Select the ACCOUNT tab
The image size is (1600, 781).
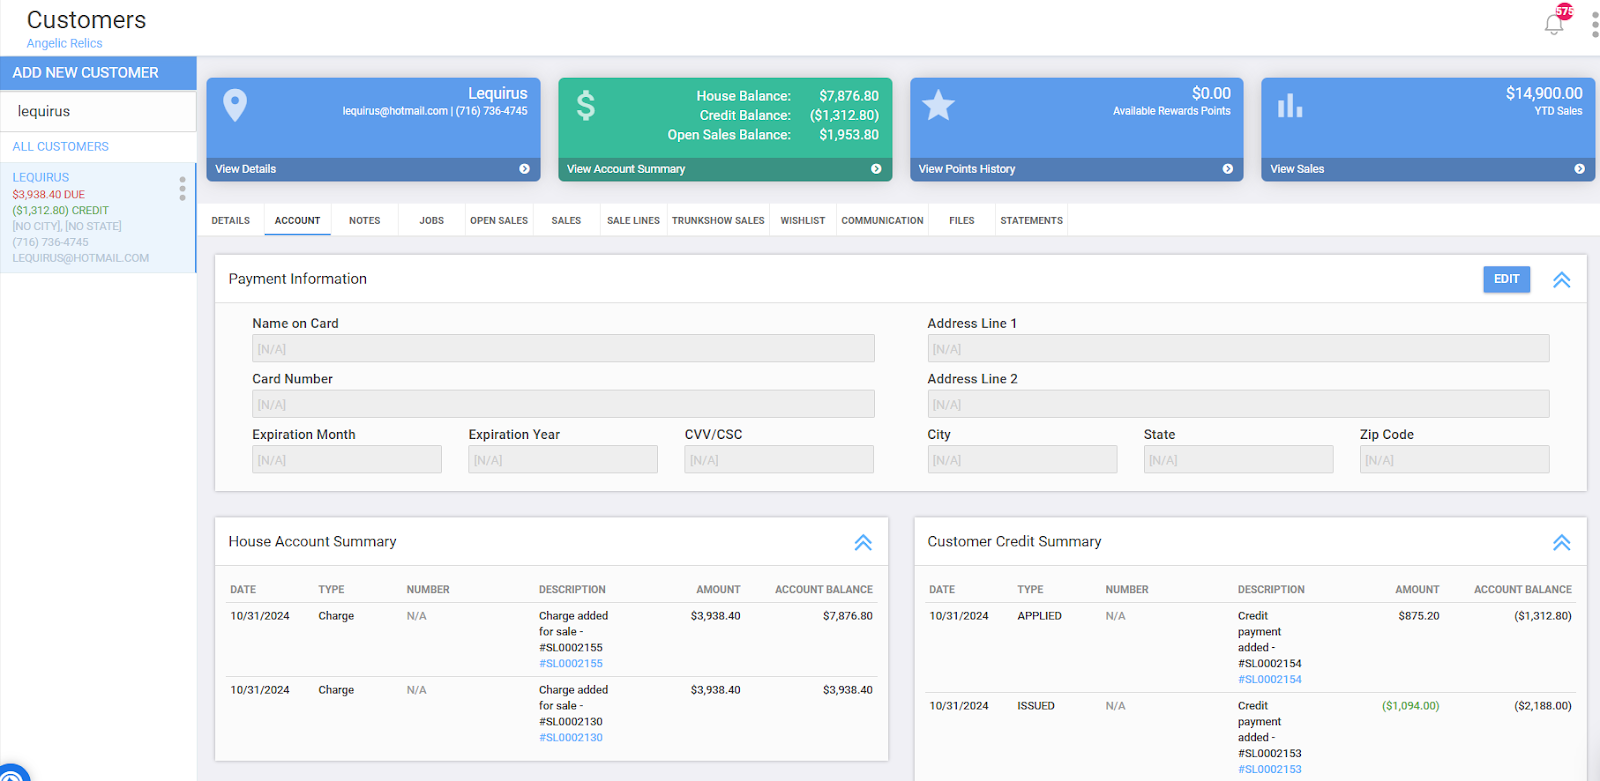click(x=298, y=221)
